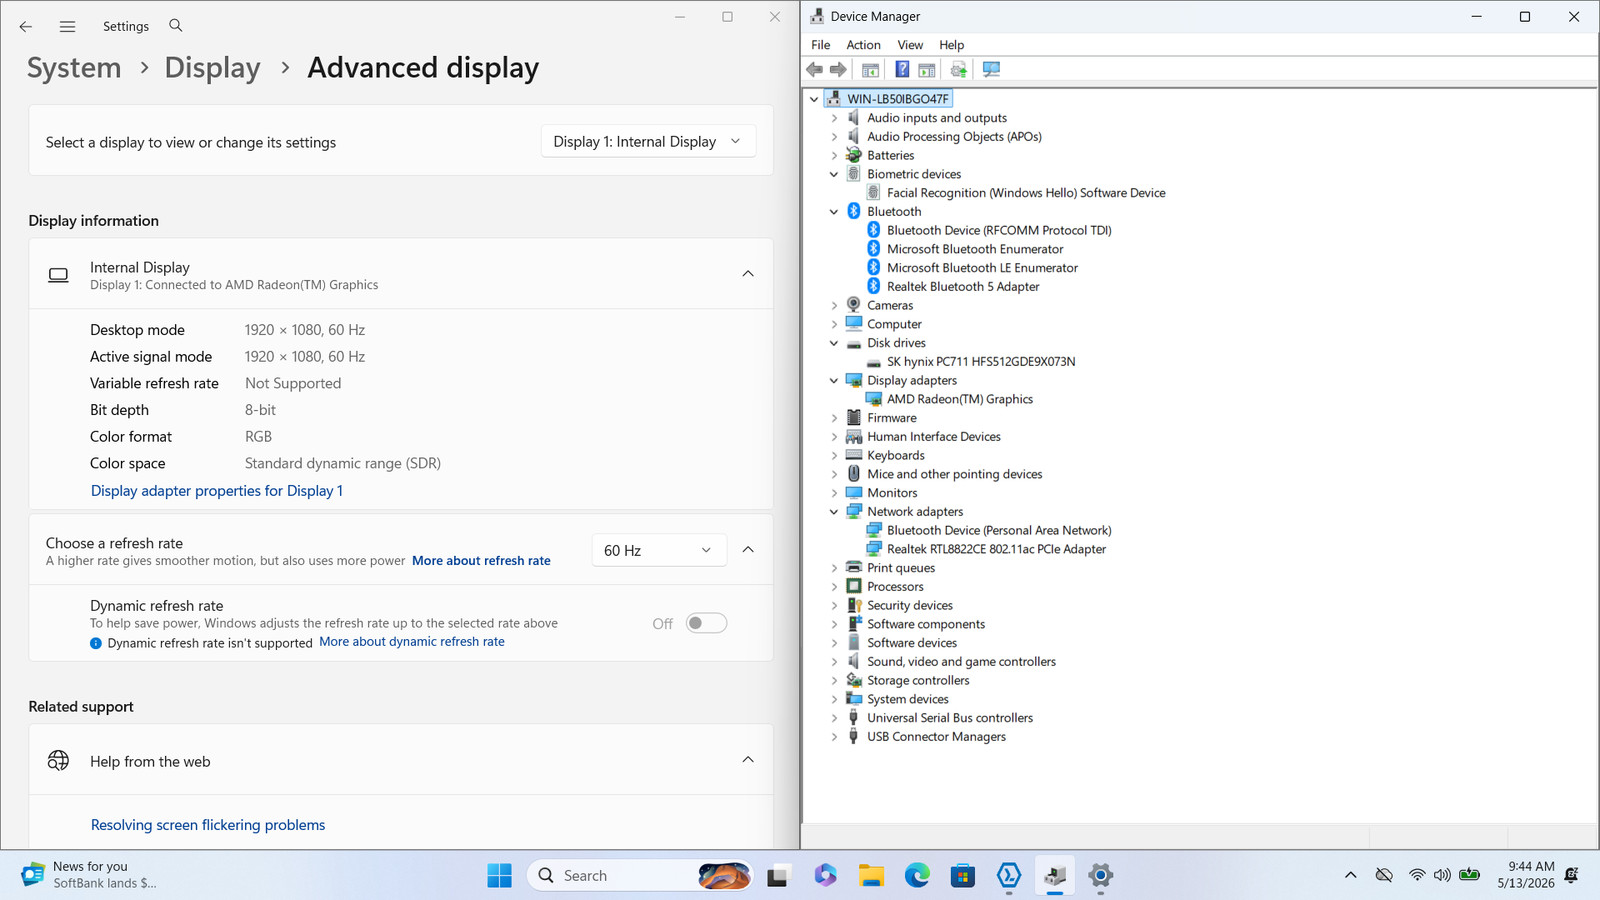The image size is (1600, 900).
Task: Open More about dynamic refresh rate link
Action: click(412, 642)
